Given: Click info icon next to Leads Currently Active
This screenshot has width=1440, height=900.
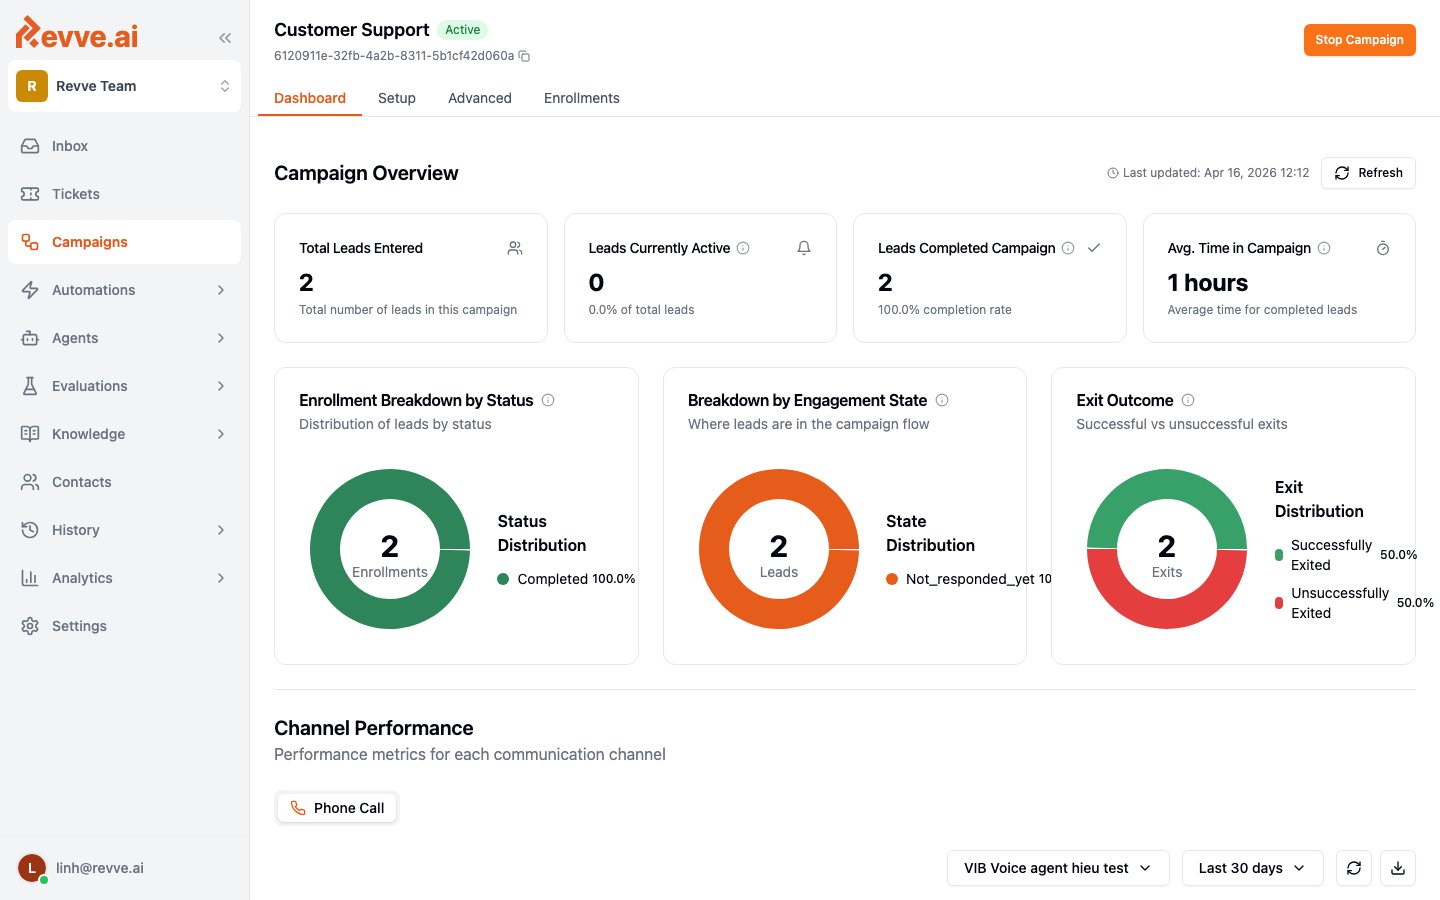Looking at the screenshot, I should pos(743,248).
